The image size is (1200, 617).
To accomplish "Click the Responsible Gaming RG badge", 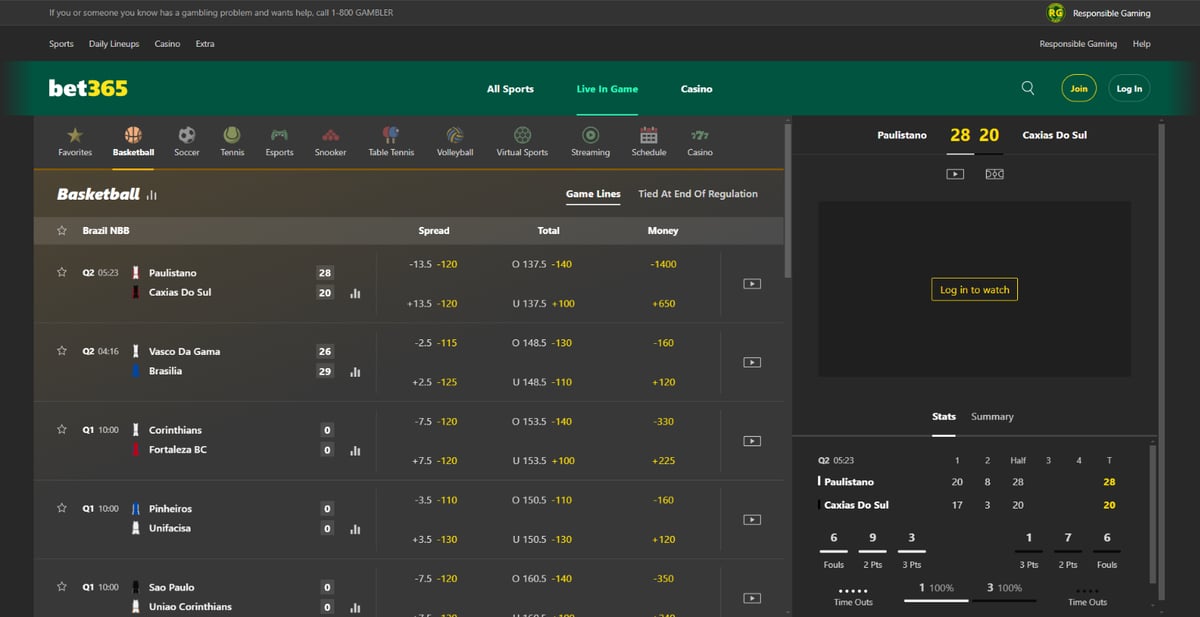I will [1055, 13].
